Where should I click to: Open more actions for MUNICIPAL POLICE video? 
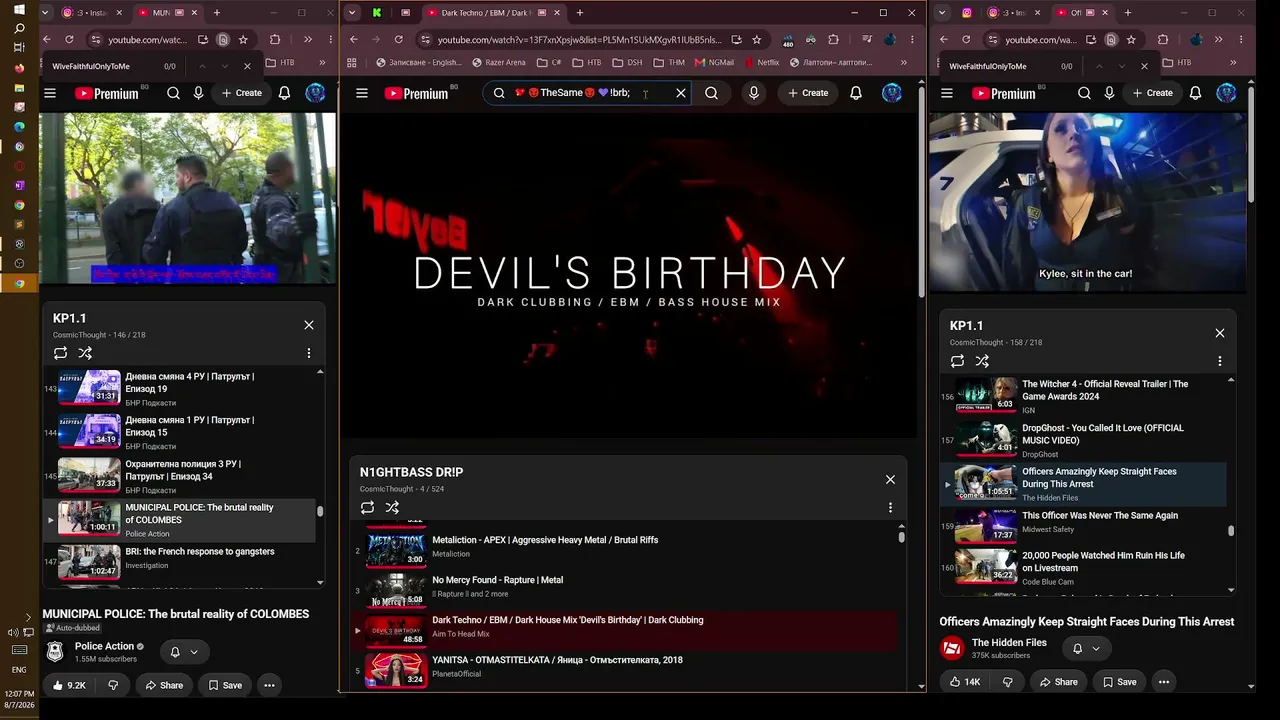pyautogui.click(x=269, y=685)
